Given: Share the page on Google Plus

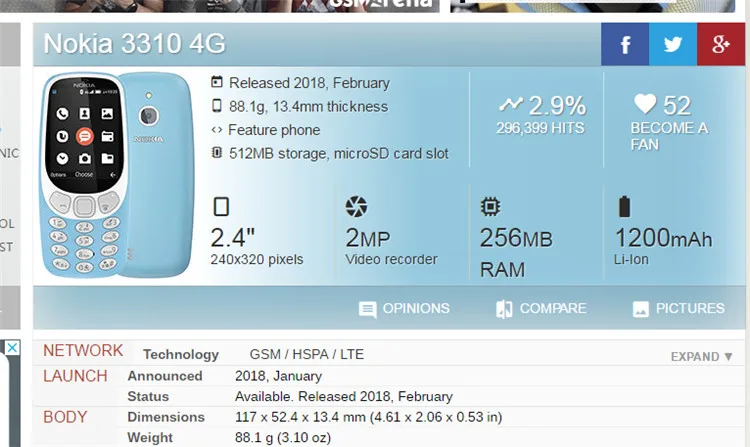Looking at the screenshot, I should [721, 44].
